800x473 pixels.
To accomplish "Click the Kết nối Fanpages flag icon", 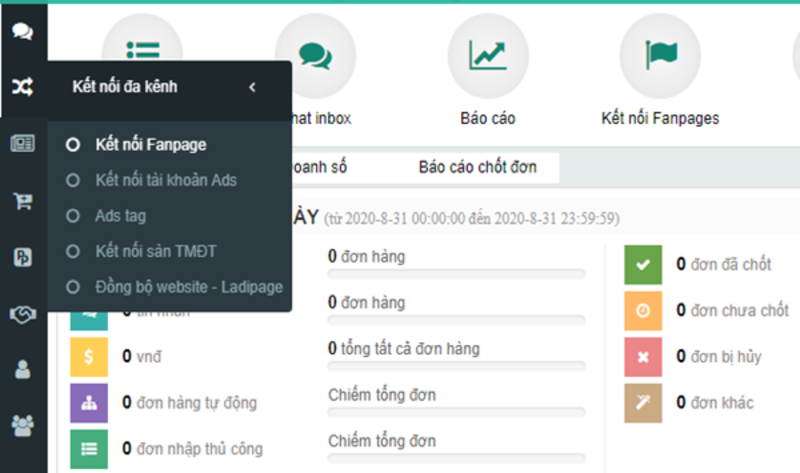I will [660, 55].
